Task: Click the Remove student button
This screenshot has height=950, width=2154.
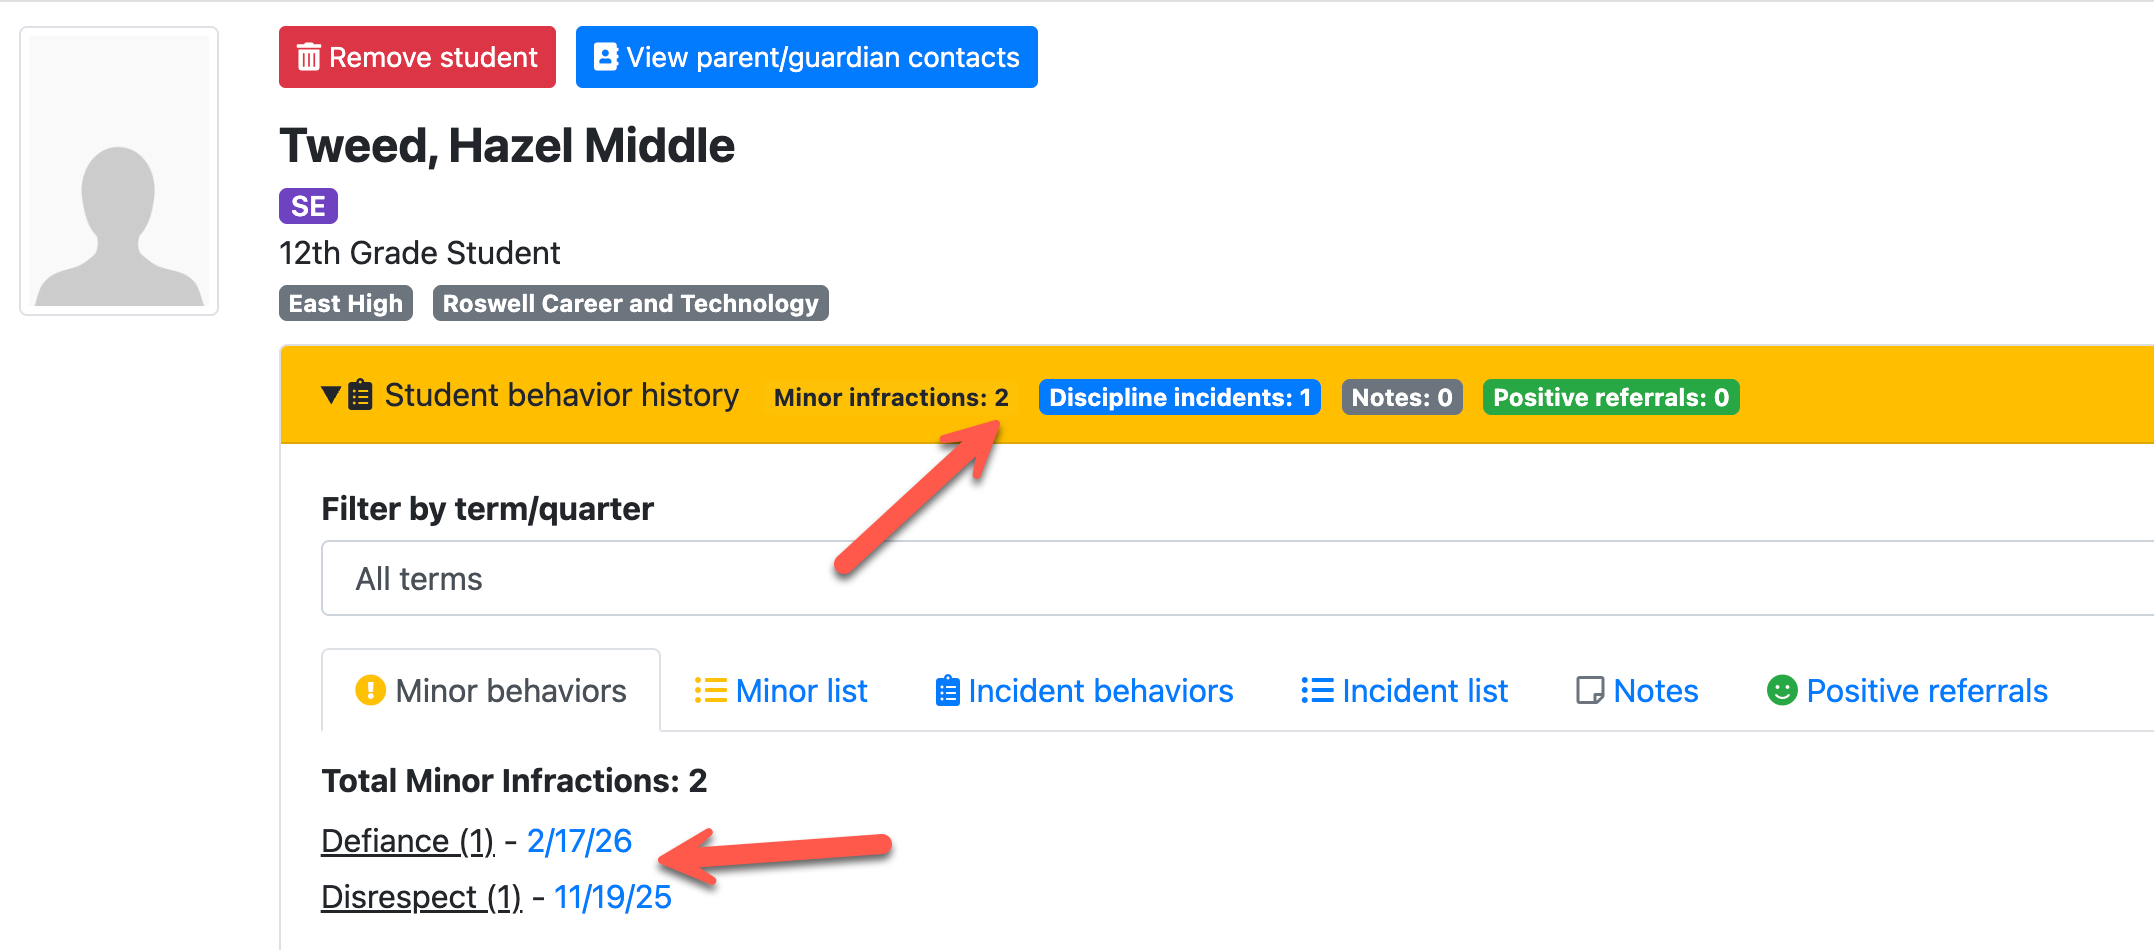Action: (417, 58)
